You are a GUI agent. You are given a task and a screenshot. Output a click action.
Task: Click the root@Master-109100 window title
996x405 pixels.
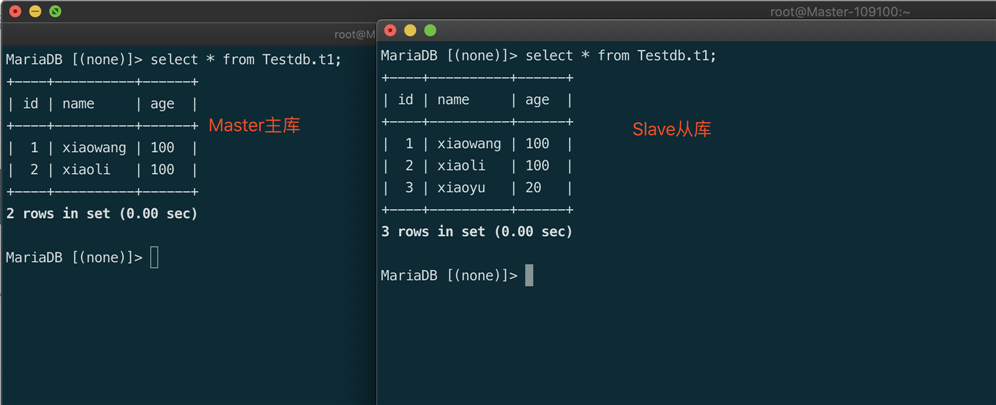click(x=840, y=11)
